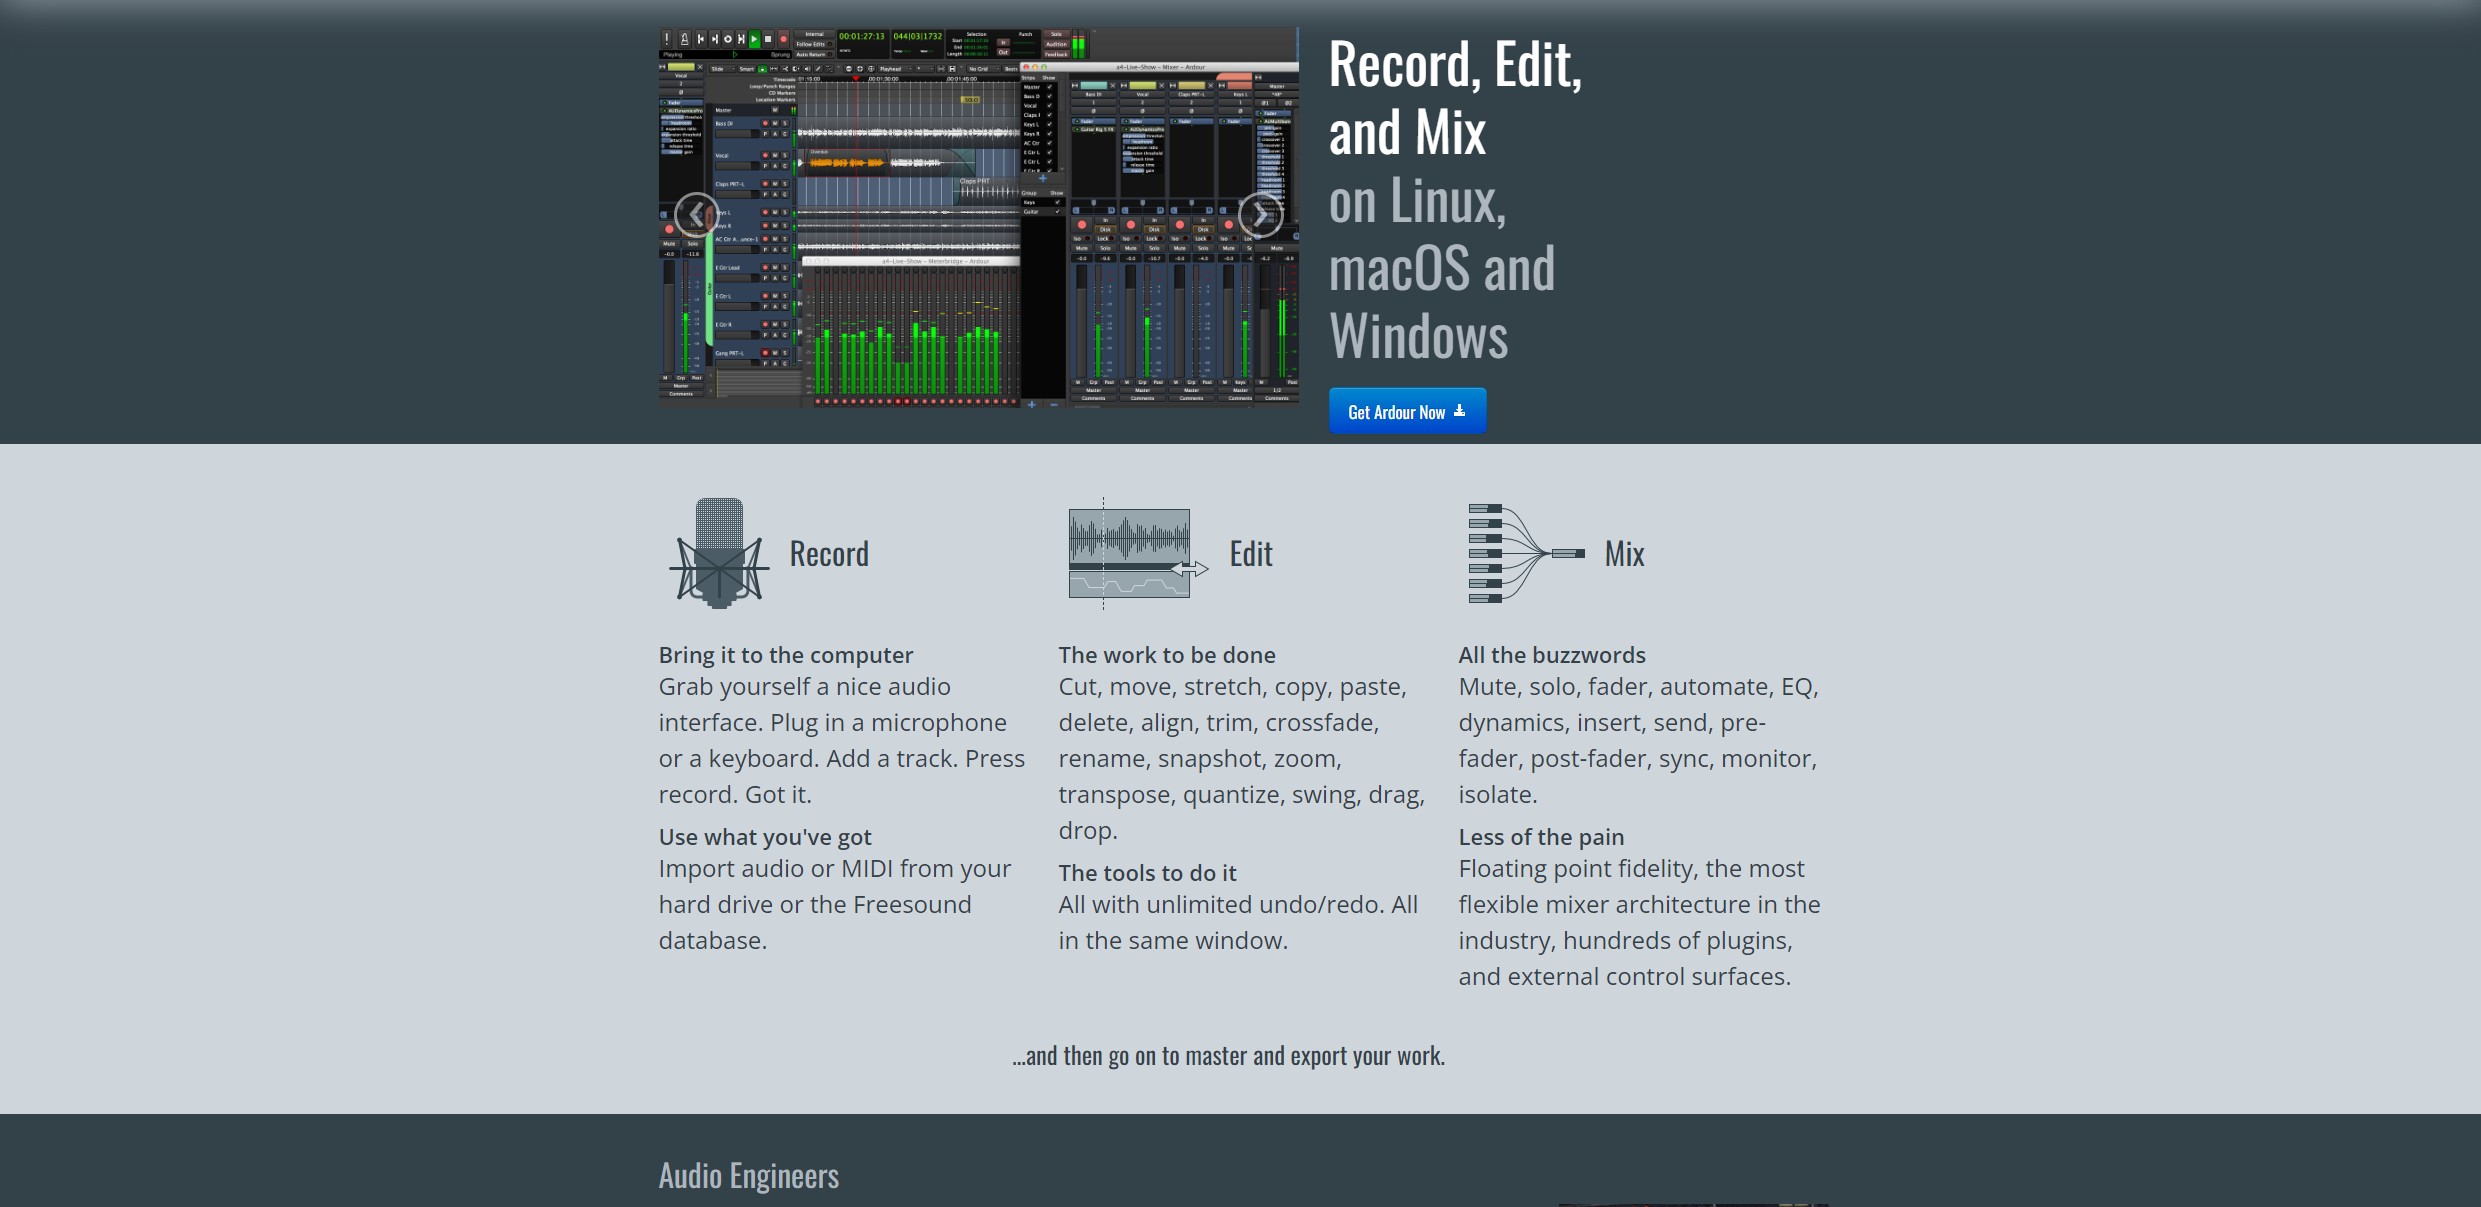Click the paragraph starting 'Grab yourself a nice audio'
This screenshot has height=1207, width=2481.
click(x=842, y=741)
